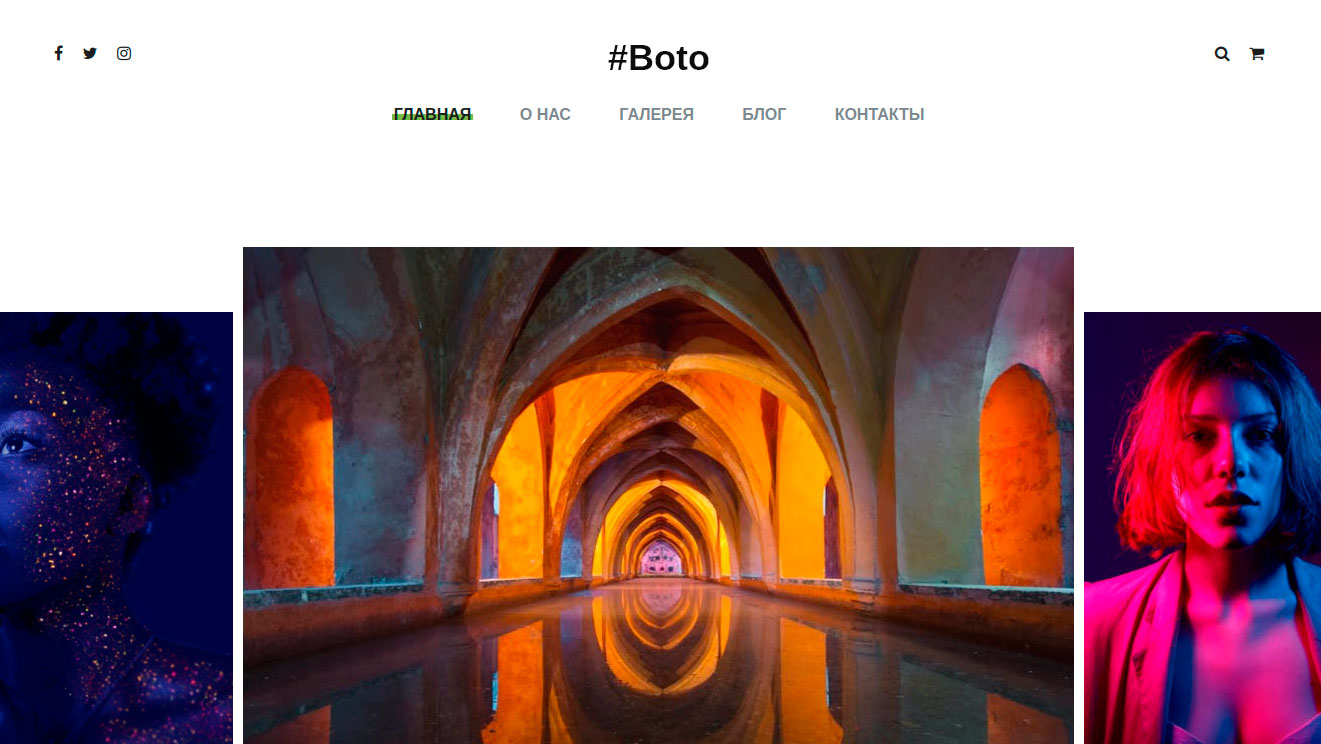The image size is (1321, 744).
Task: Open the Facebook social link
Action: click(x=59, y=53)
